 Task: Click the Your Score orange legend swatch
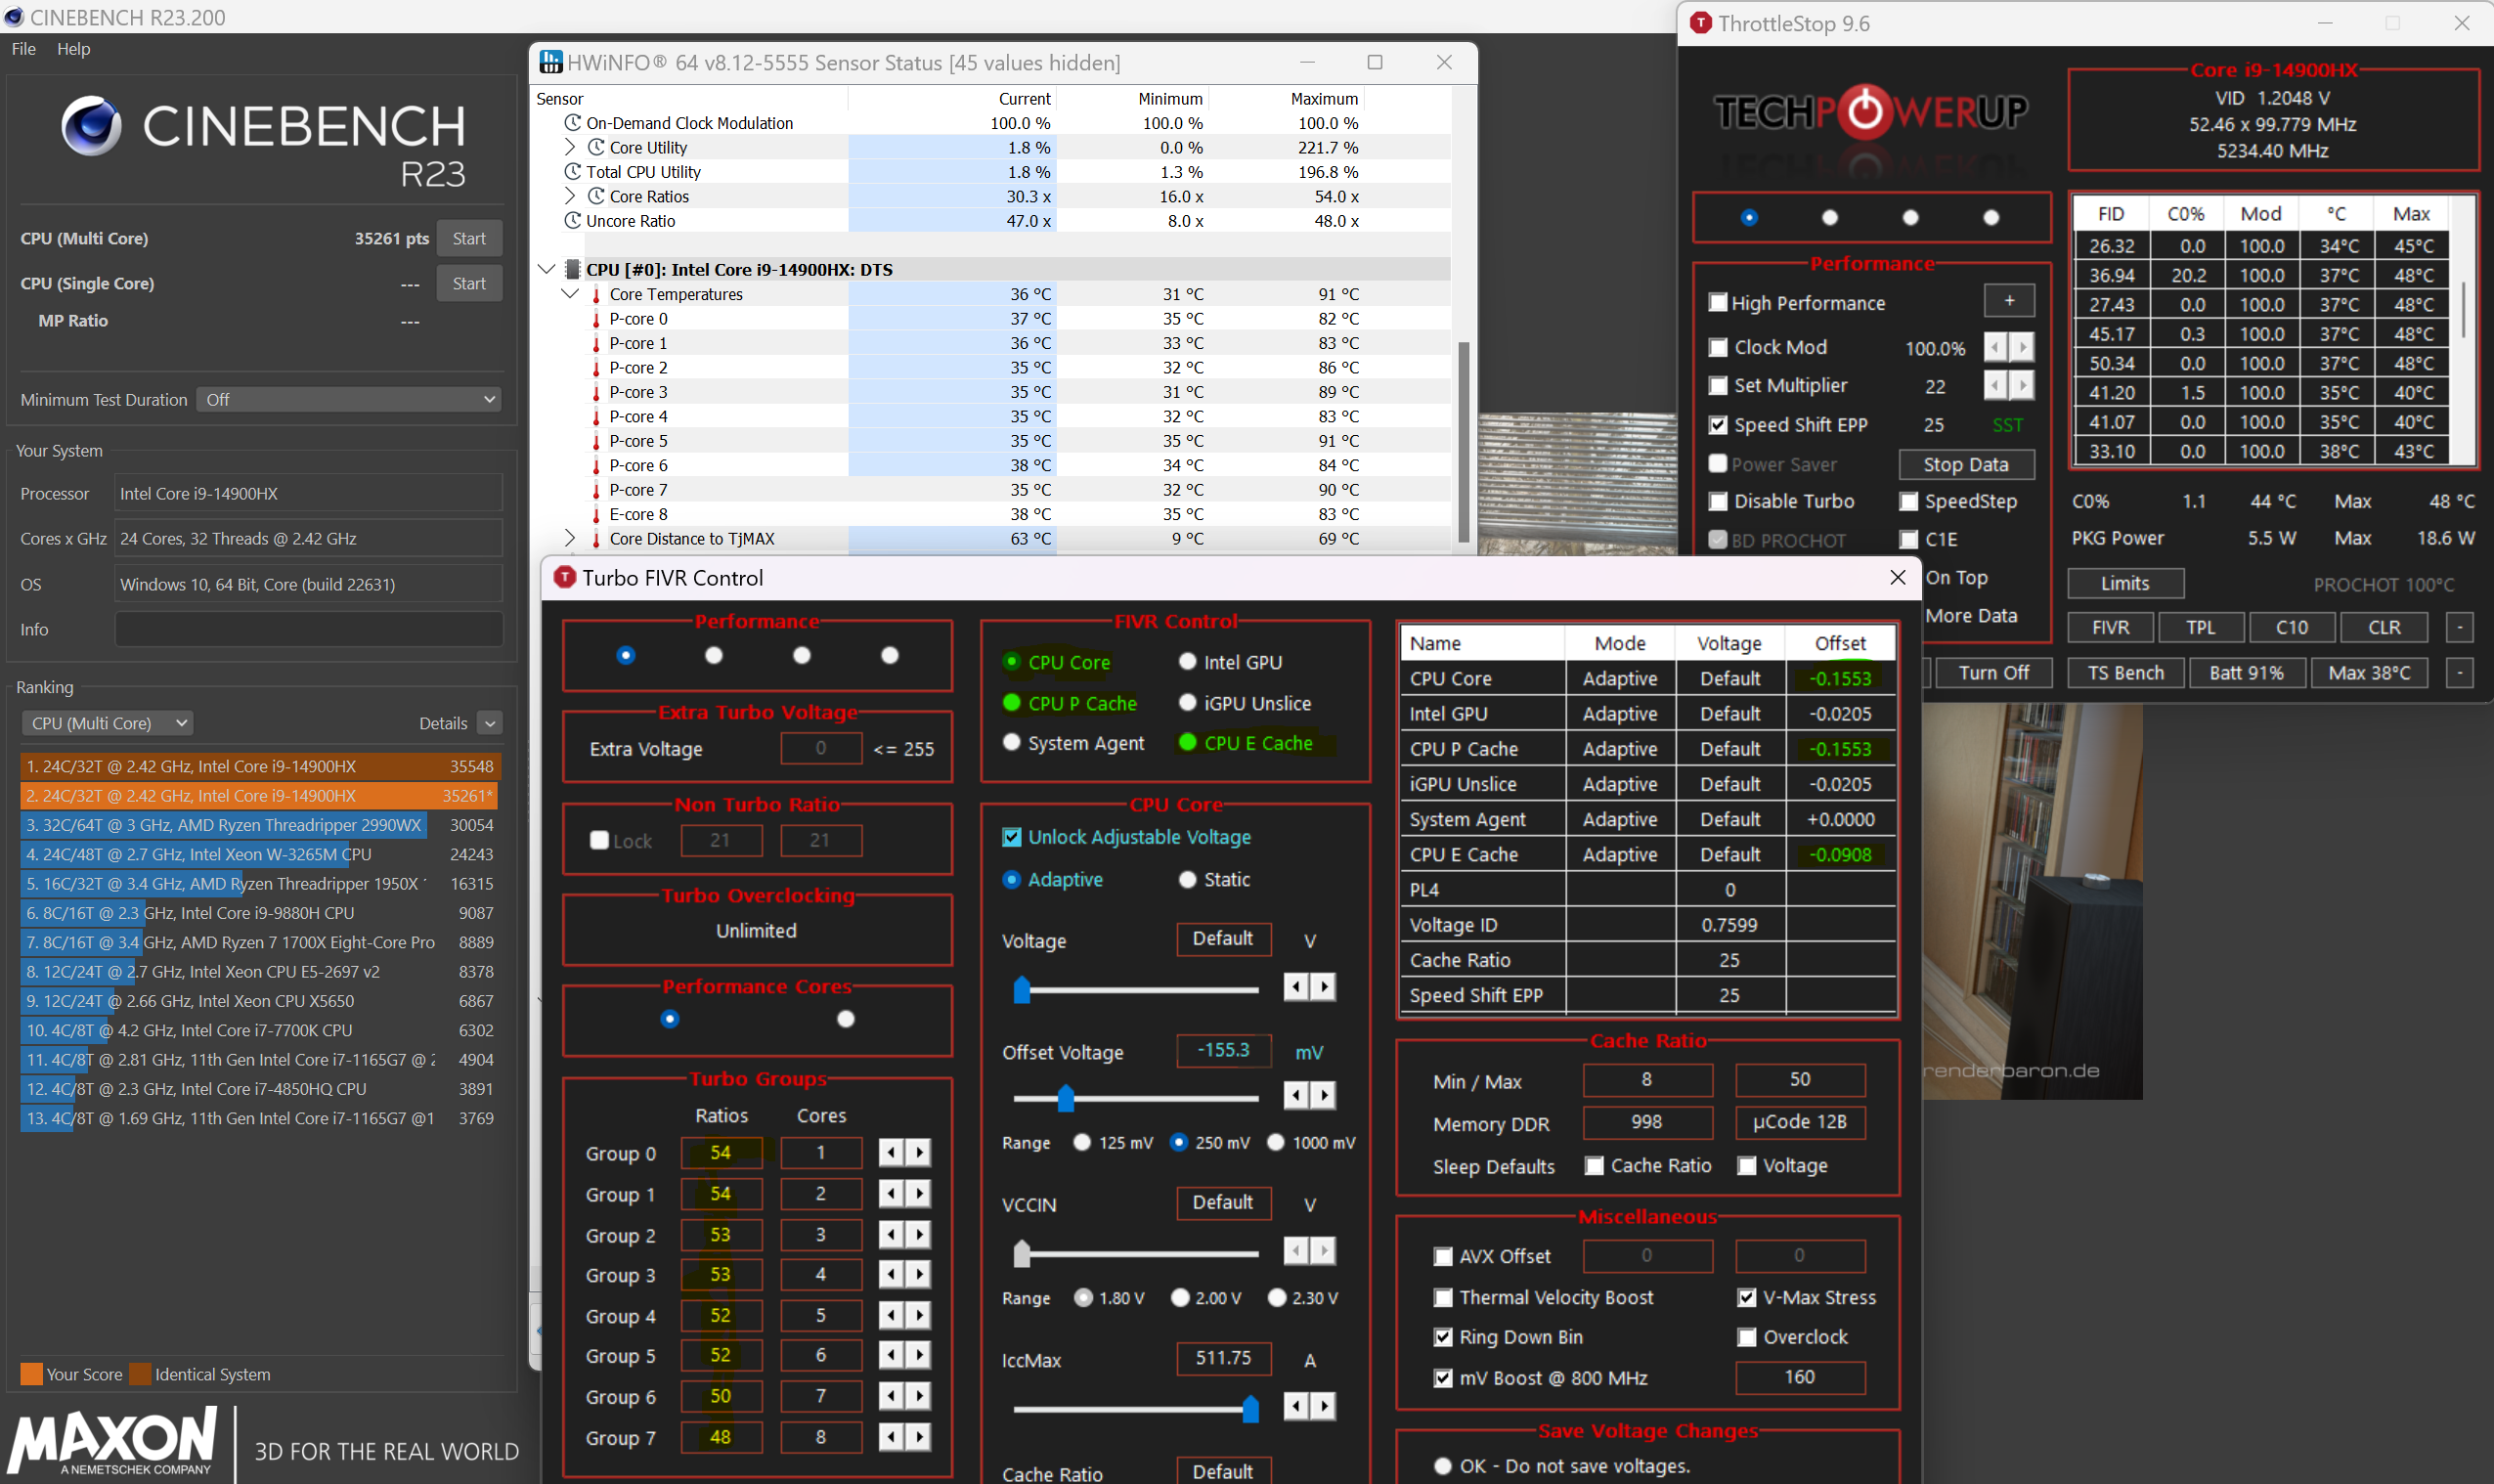tap(31, 1374)
